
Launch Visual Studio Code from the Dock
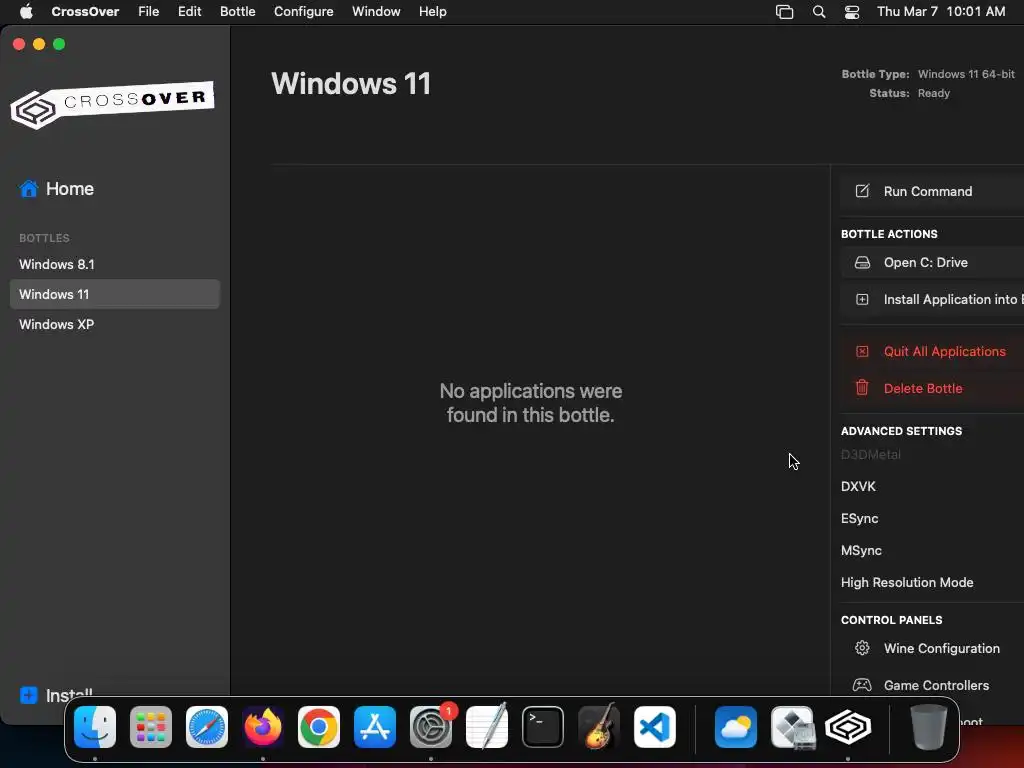654,727
